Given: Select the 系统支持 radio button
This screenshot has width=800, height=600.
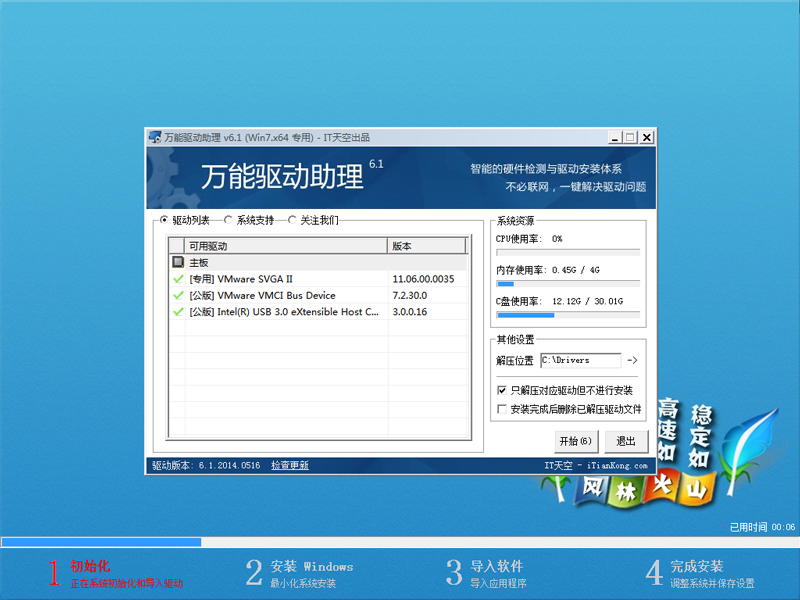Looking at the screenshot, I should 228,220.
